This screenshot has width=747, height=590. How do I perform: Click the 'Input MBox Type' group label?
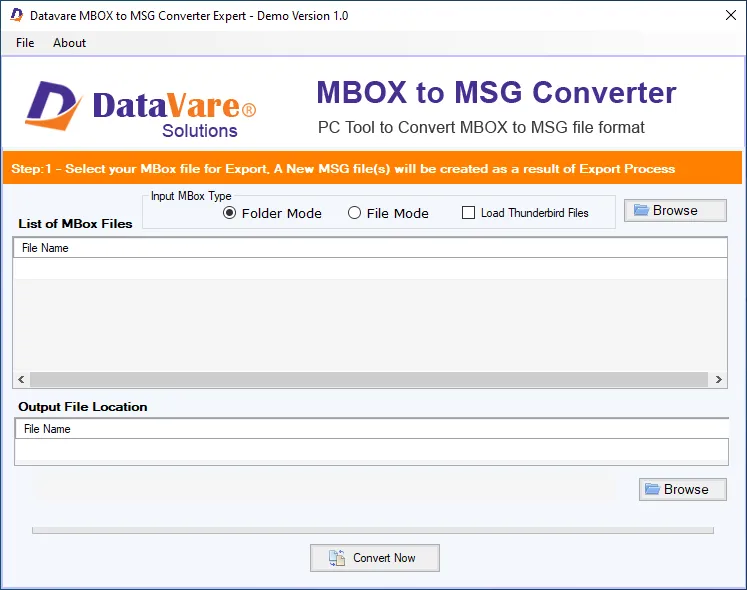(x=191, y=196)
